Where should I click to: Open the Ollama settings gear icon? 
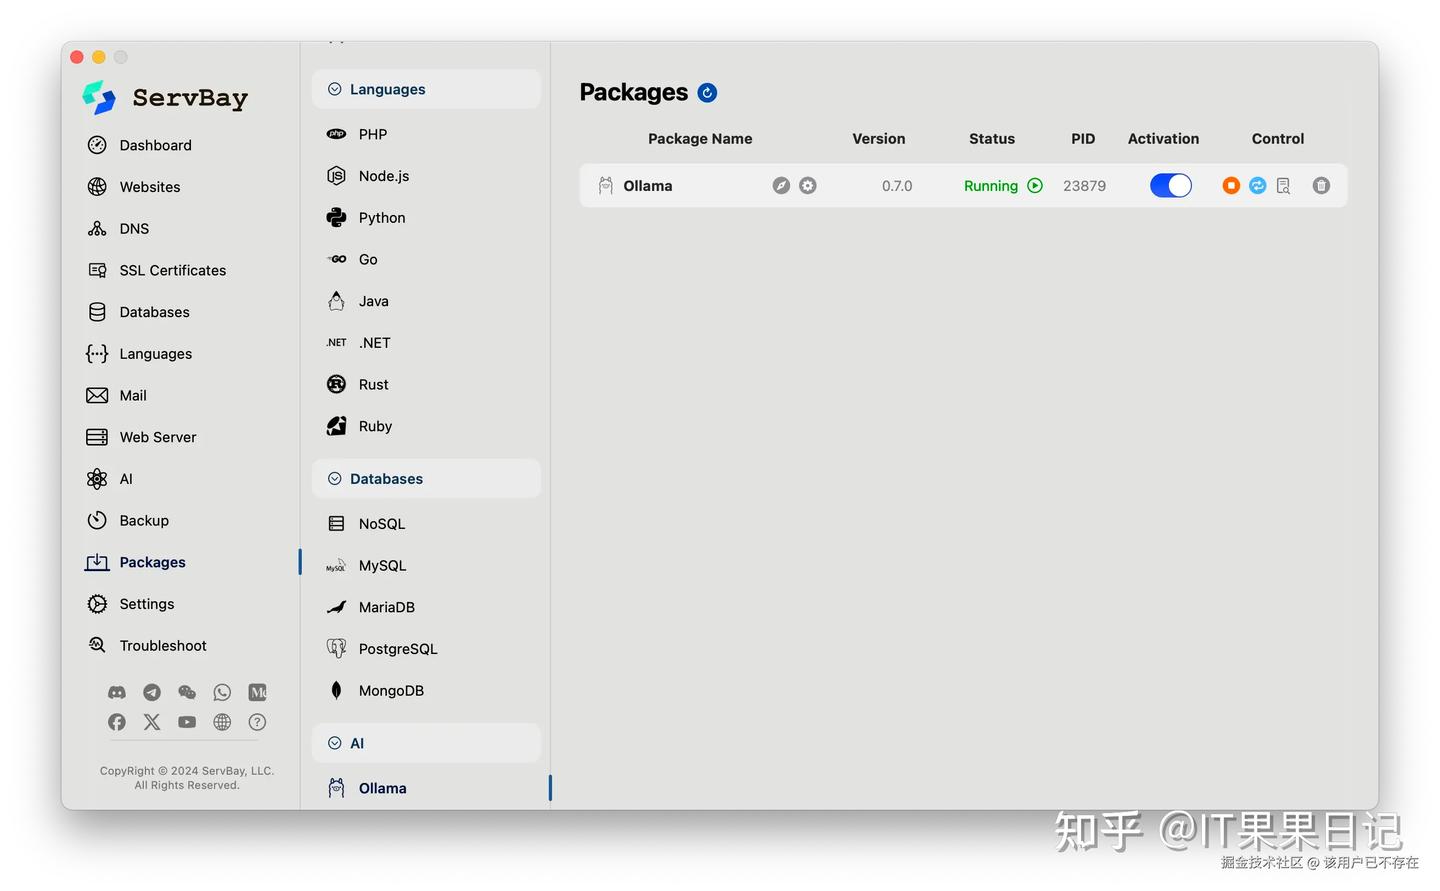click(x=808, y=186)
